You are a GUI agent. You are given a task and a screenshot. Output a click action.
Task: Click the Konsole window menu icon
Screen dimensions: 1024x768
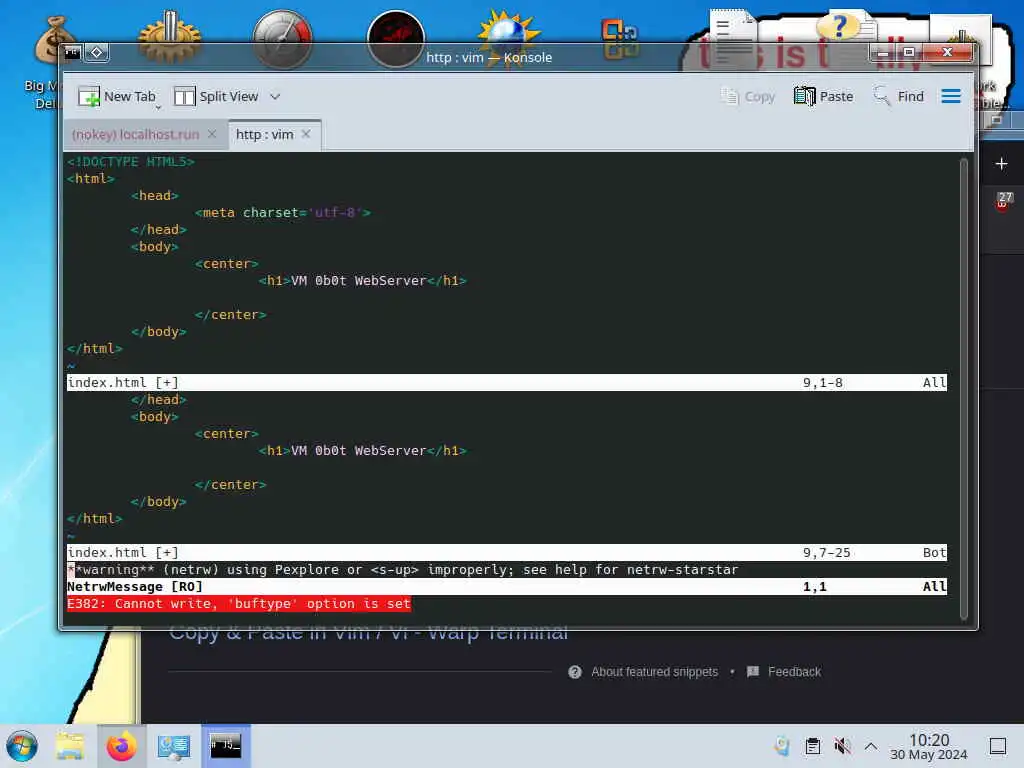pyautogui.click(x=72, y=52)
